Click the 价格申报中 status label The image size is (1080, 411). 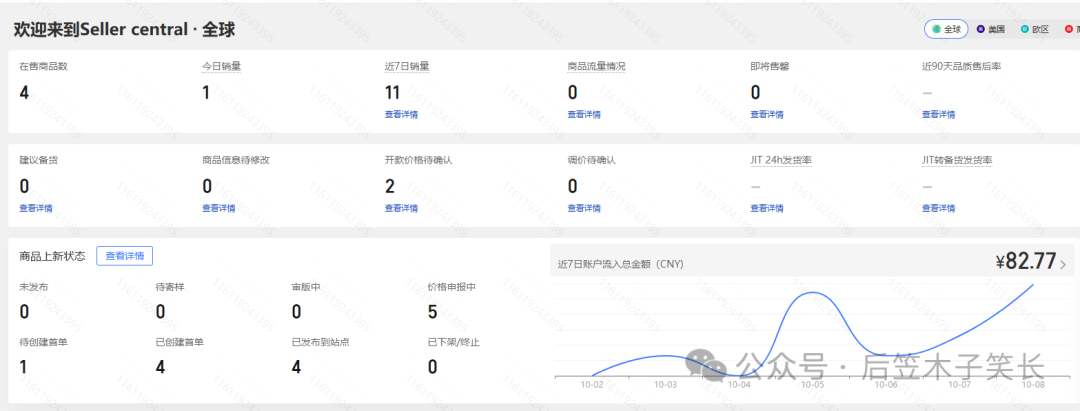click(x=452, y=287)
